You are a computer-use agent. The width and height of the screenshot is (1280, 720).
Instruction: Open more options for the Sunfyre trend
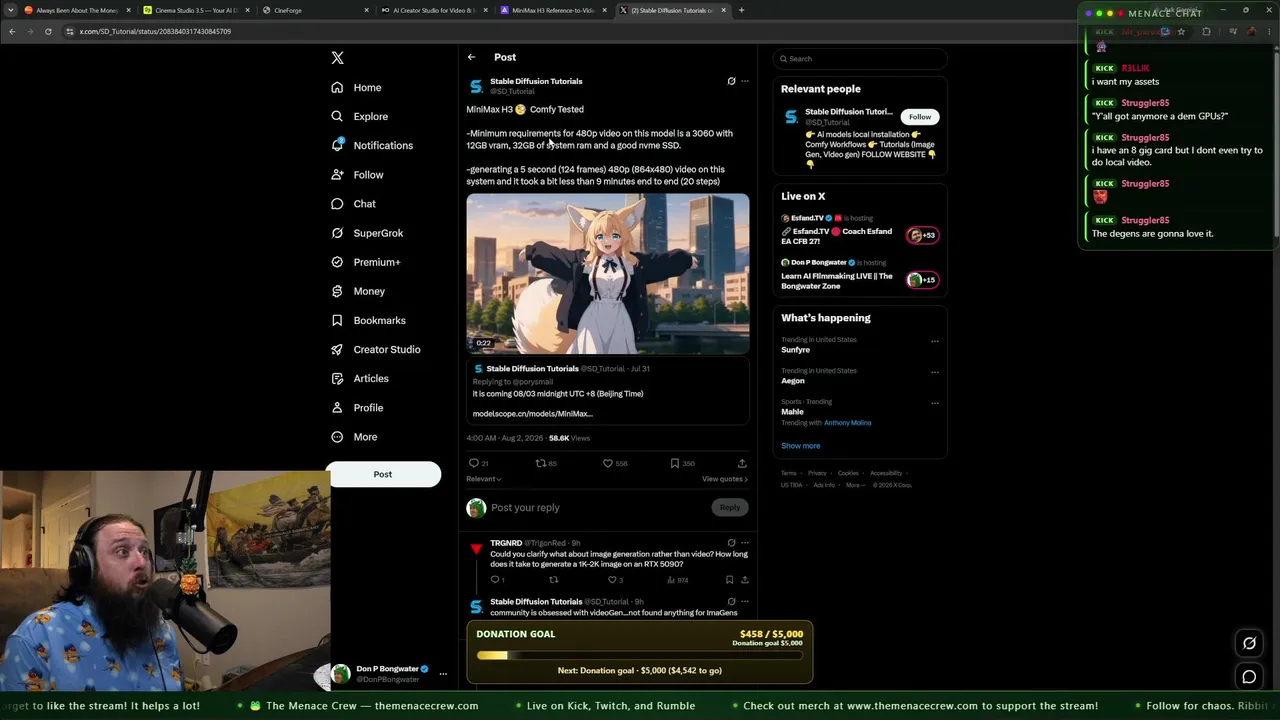[x=935, y=341]
